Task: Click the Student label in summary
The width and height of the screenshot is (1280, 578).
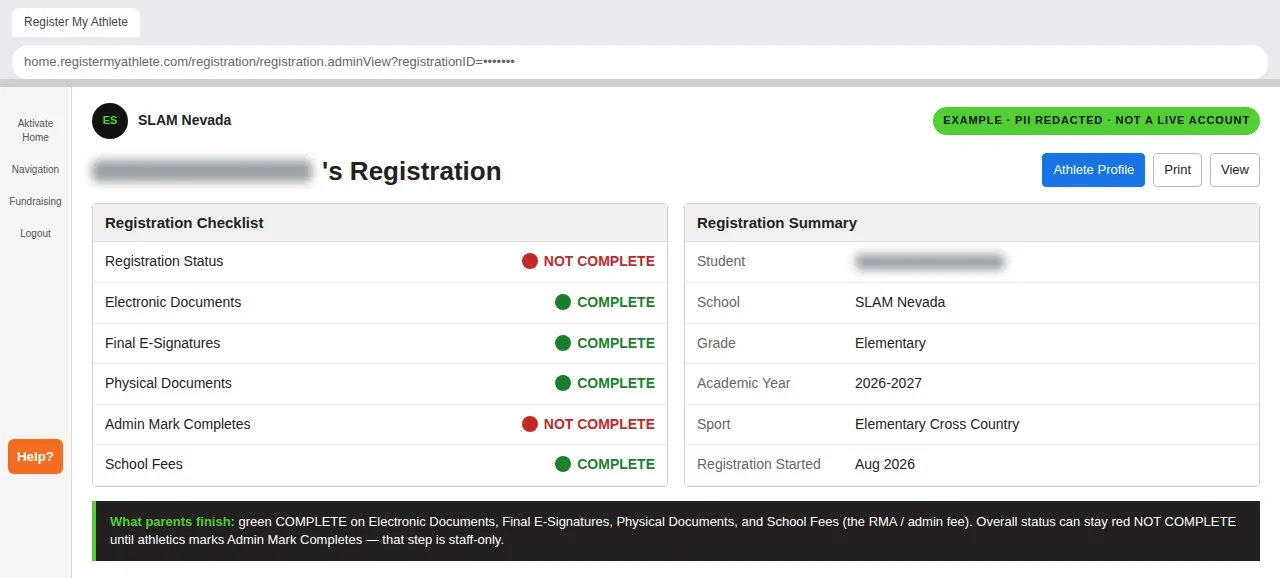Action: tap(721, 261)
